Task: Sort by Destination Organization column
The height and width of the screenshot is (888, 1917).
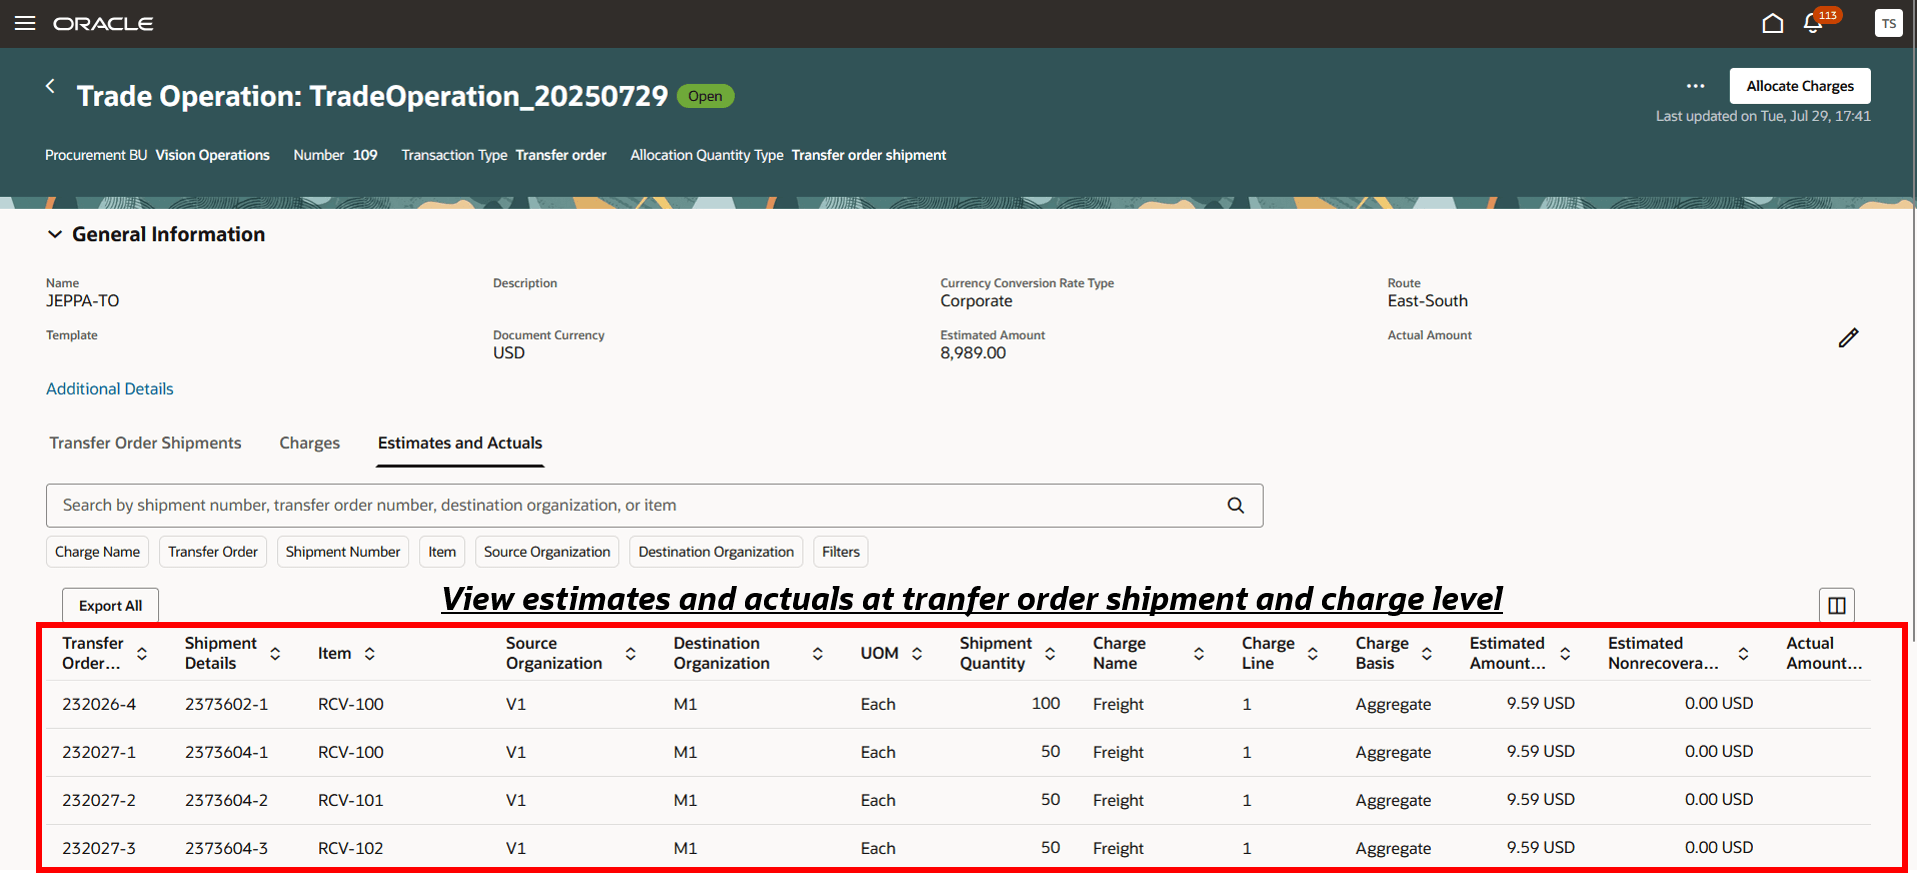Action: [817, 654]
